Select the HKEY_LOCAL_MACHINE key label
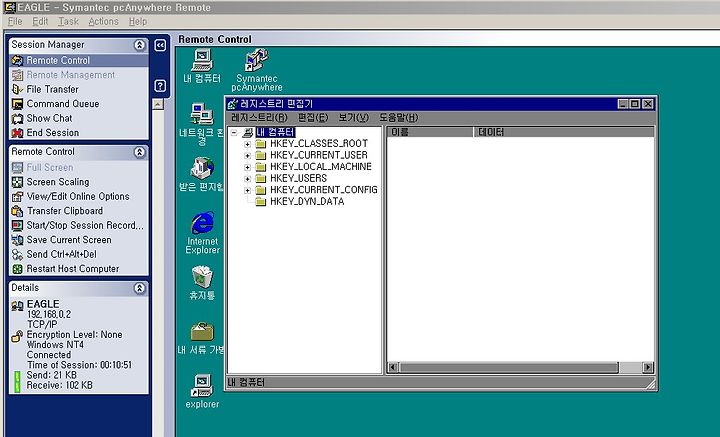Viewport: 720px width, 437px height. point(321,167)
